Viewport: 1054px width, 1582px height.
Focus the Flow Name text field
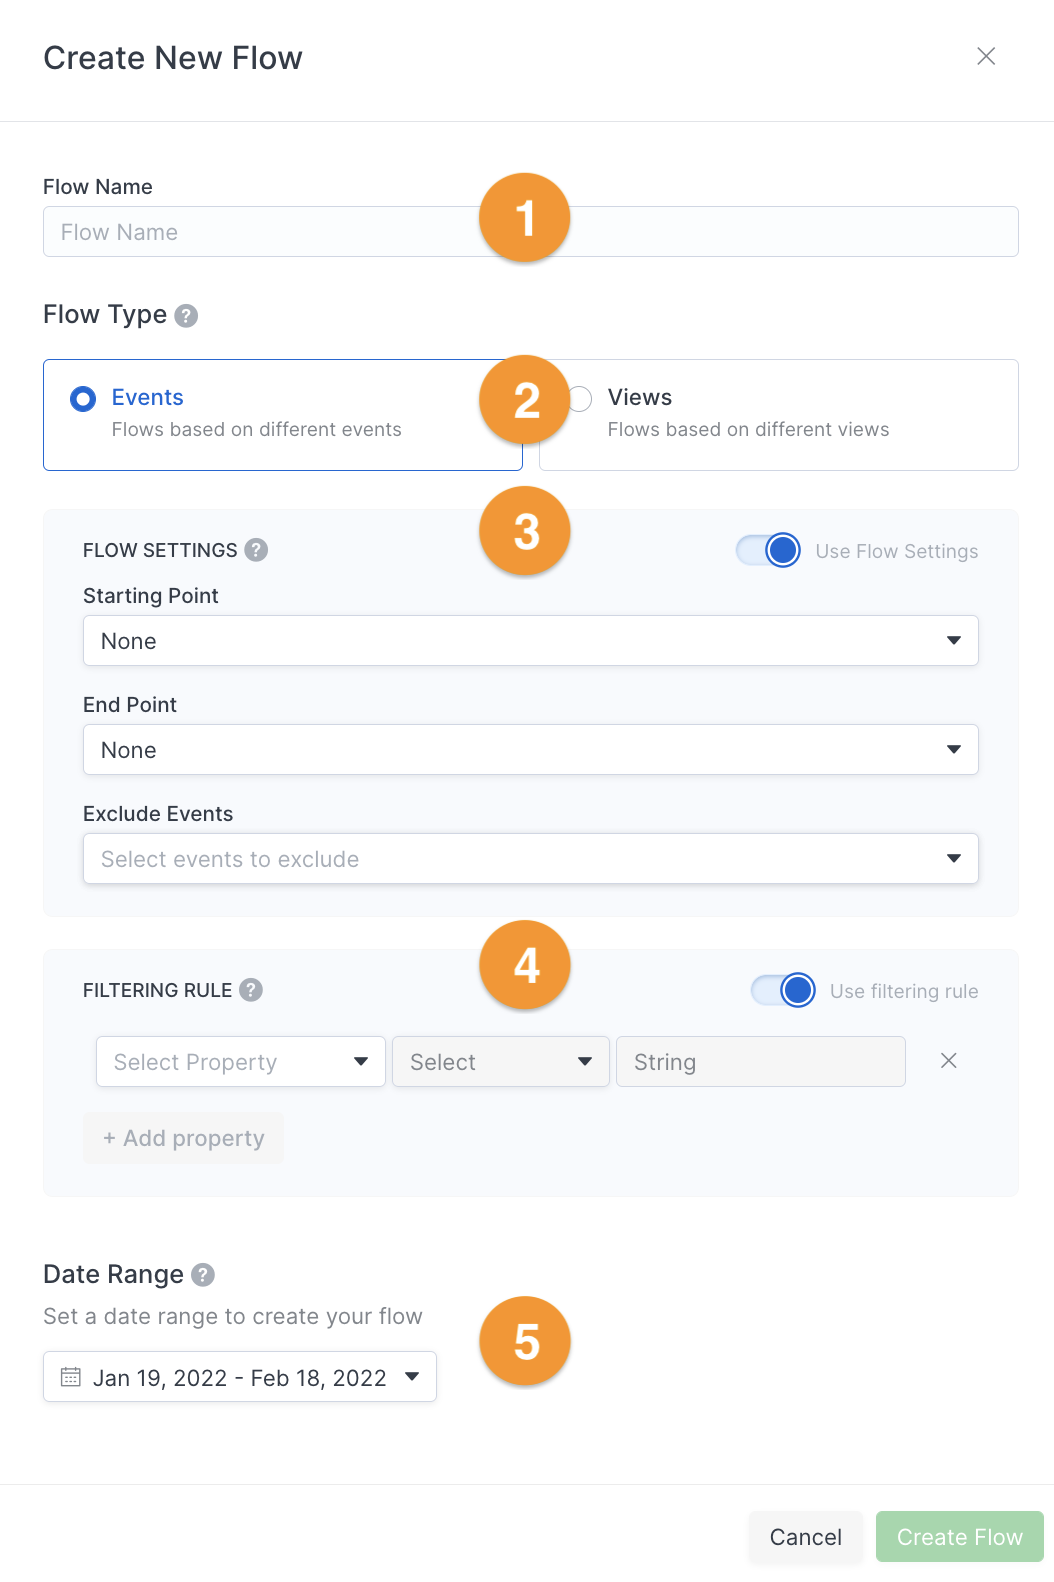coord(531,232)
